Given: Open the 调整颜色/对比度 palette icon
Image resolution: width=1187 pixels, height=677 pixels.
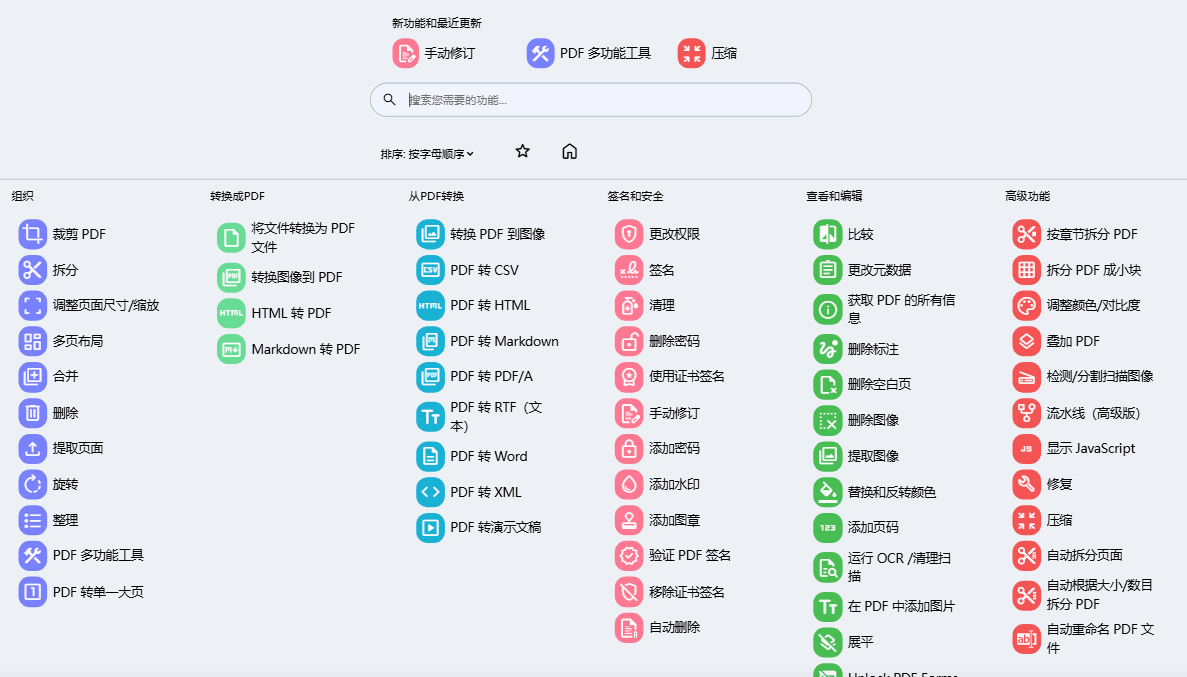Looking at the screenshot, I should (1027, 305).
